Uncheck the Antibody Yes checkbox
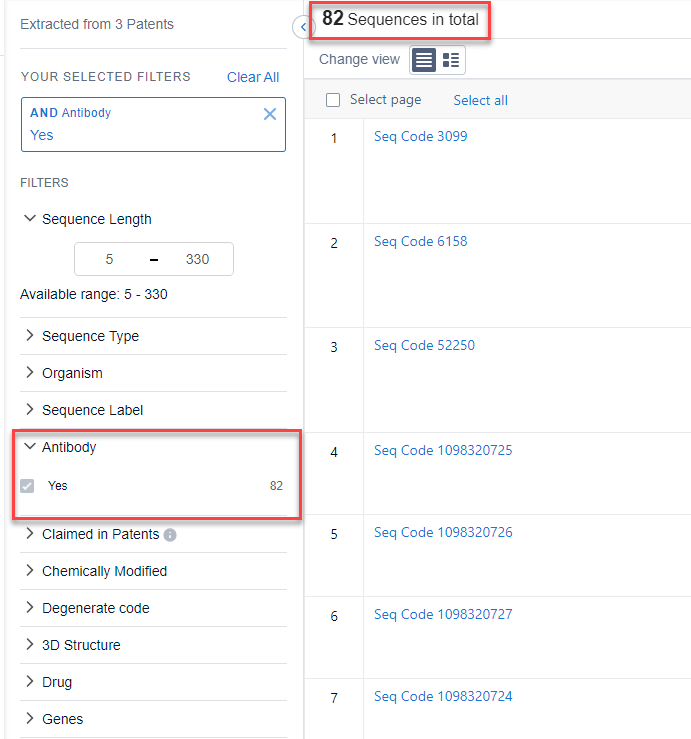The width and height of the screenshot is (691, 739). click(28, 486)
